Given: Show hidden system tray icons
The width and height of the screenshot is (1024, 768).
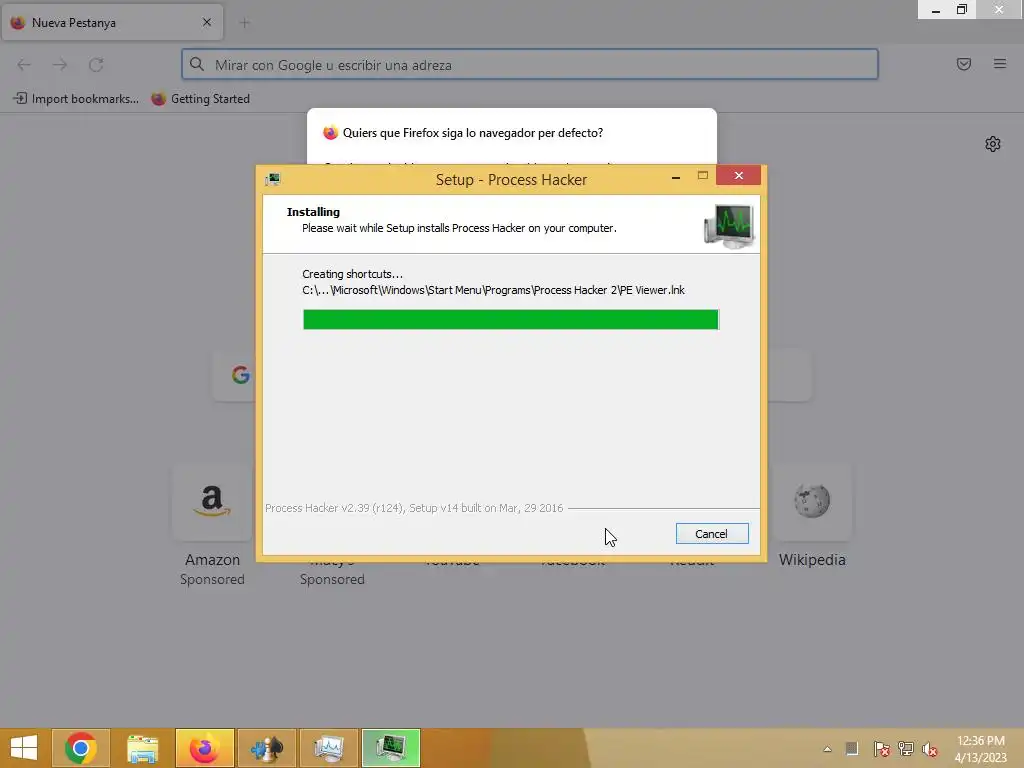Looking at the screenshot, I should point(827,749).
